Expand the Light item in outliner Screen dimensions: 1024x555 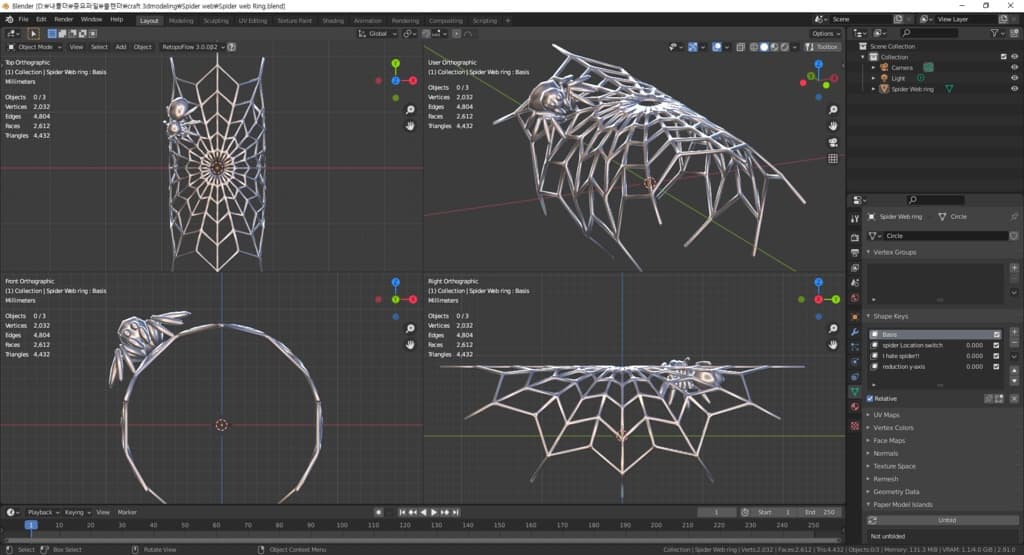point(873,78)
